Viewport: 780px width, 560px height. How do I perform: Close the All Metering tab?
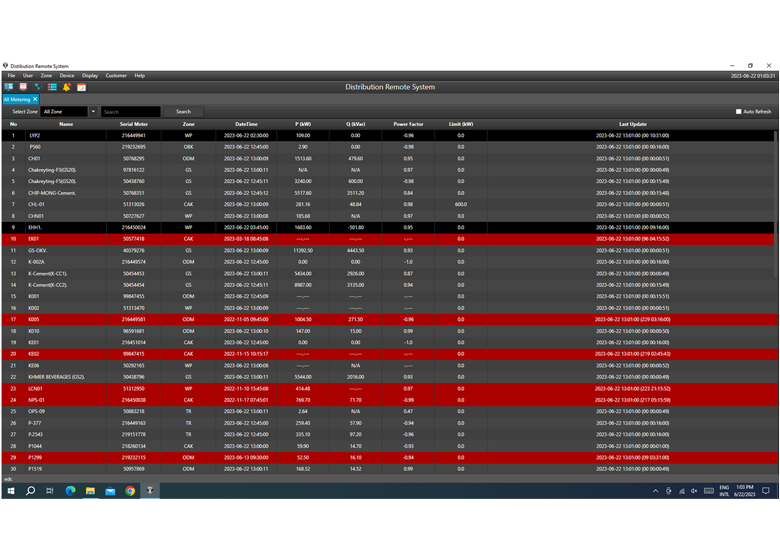coord(35,99)
